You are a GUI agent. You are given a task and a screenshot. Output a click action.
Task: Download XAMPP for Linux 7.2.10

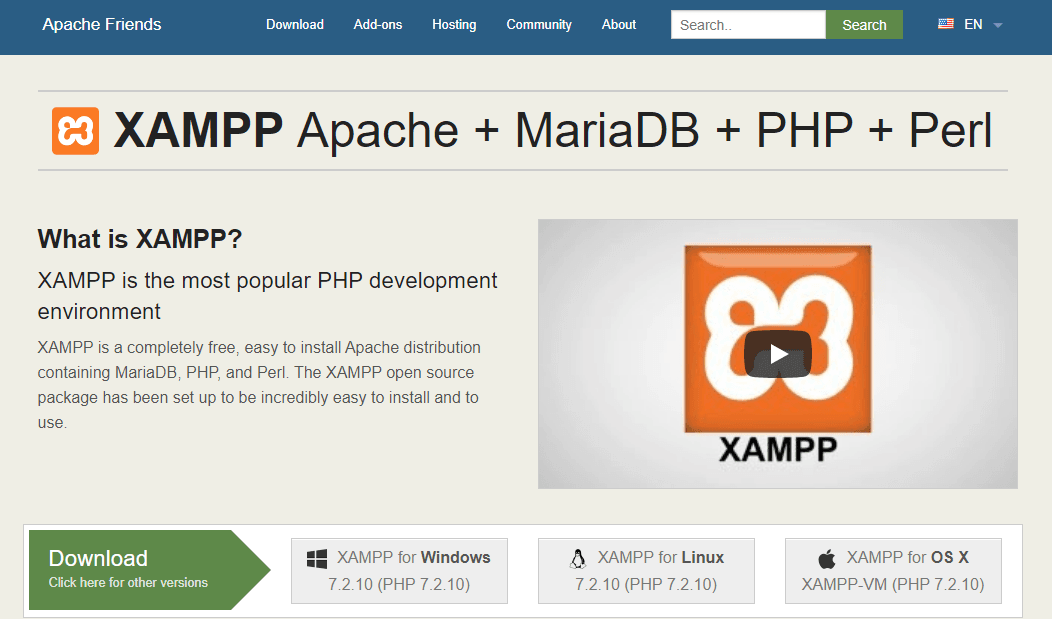coord(646,571)
